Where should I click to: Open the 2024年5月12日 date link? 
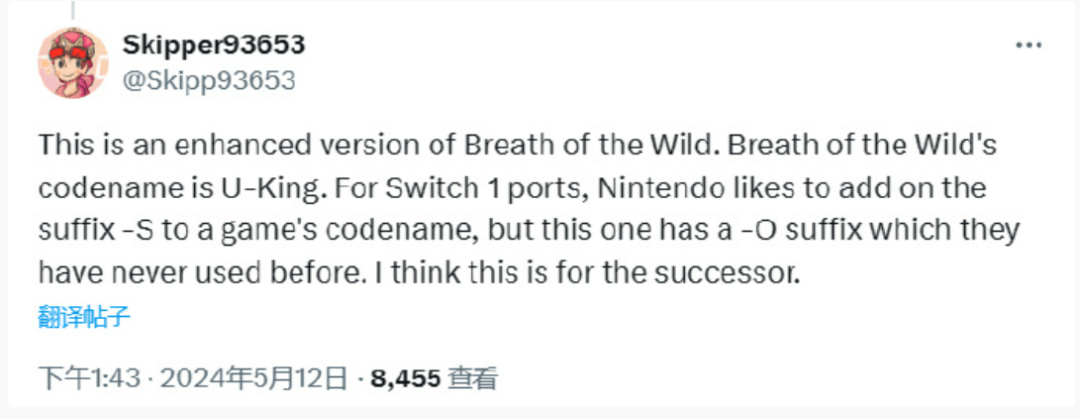click(253, 378)
